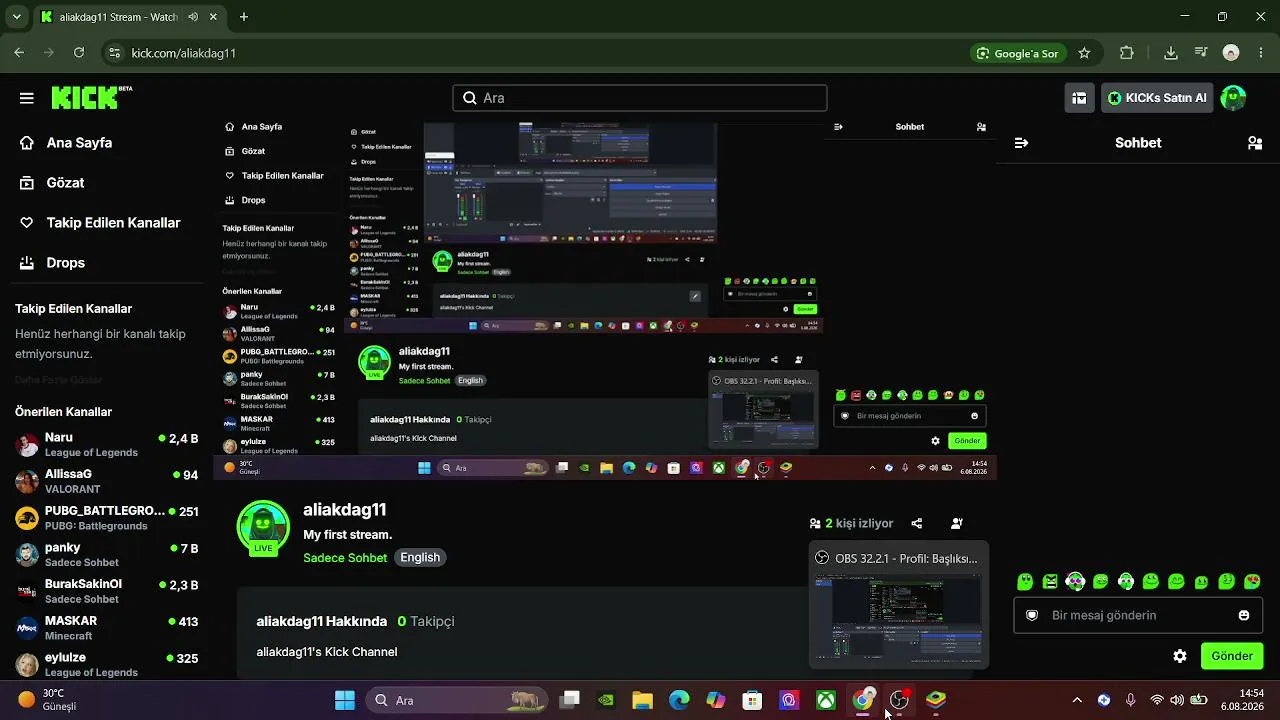Click the '2 kişi izliyor' viewer count
Viewport: 1280px width, 720px height.
[x=851, y=523]
